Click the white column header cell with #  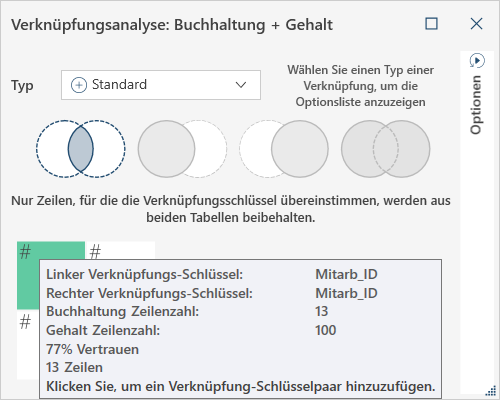tap(120, 250)
